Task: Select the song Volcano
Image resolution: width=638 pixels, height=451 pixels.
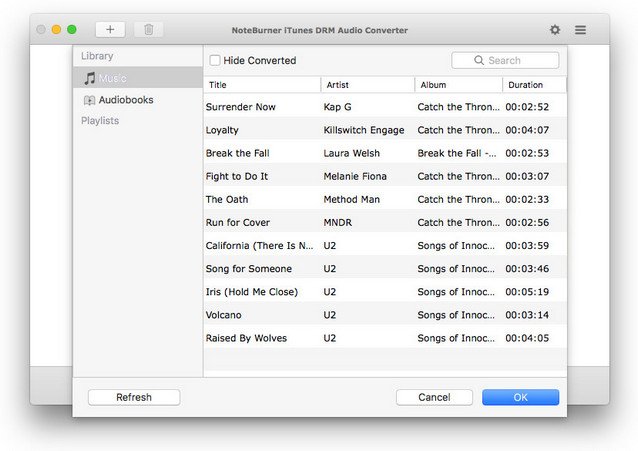Action: pos(223,315)
